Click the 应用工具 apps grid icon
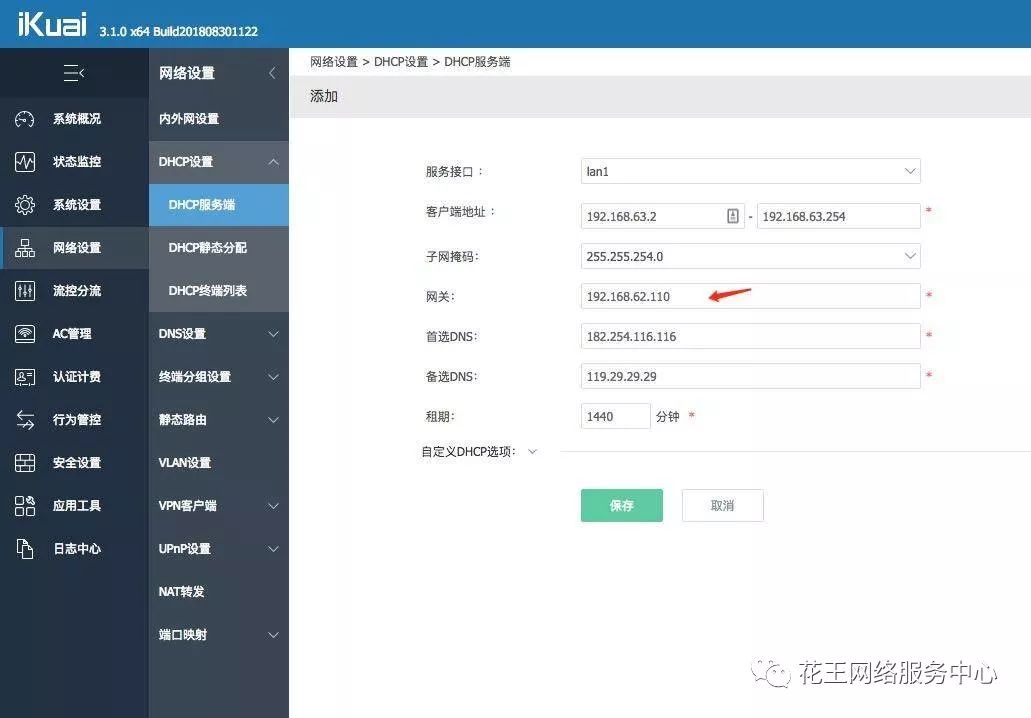The image size is (1031, 718). [x=25, y=506]
